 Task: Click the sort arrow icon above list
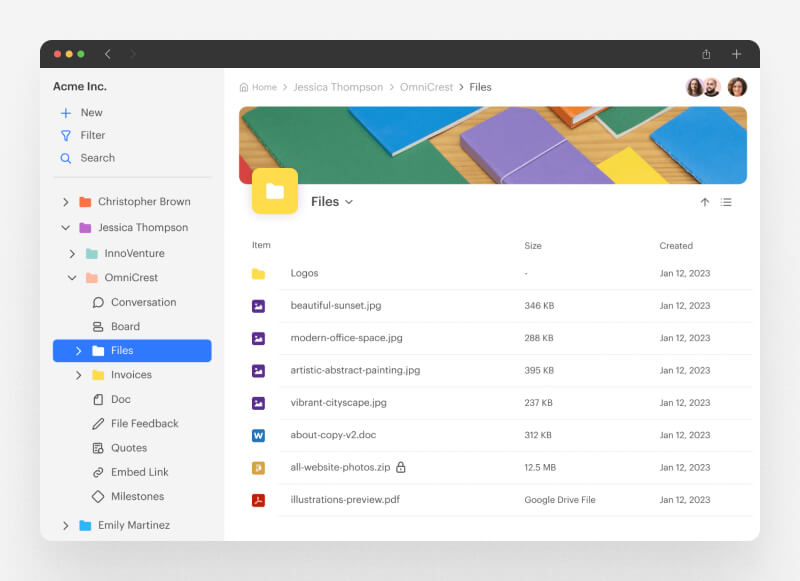[705, 203]
